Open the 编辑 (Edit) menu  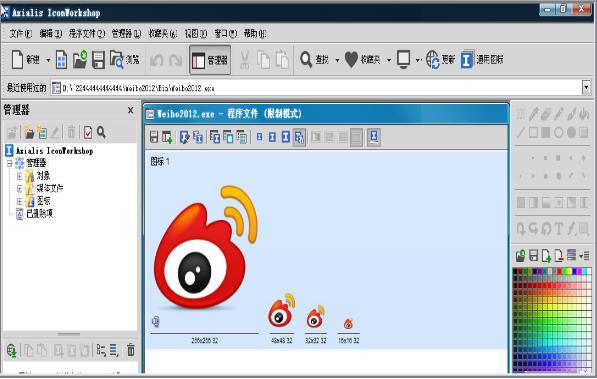51,34
